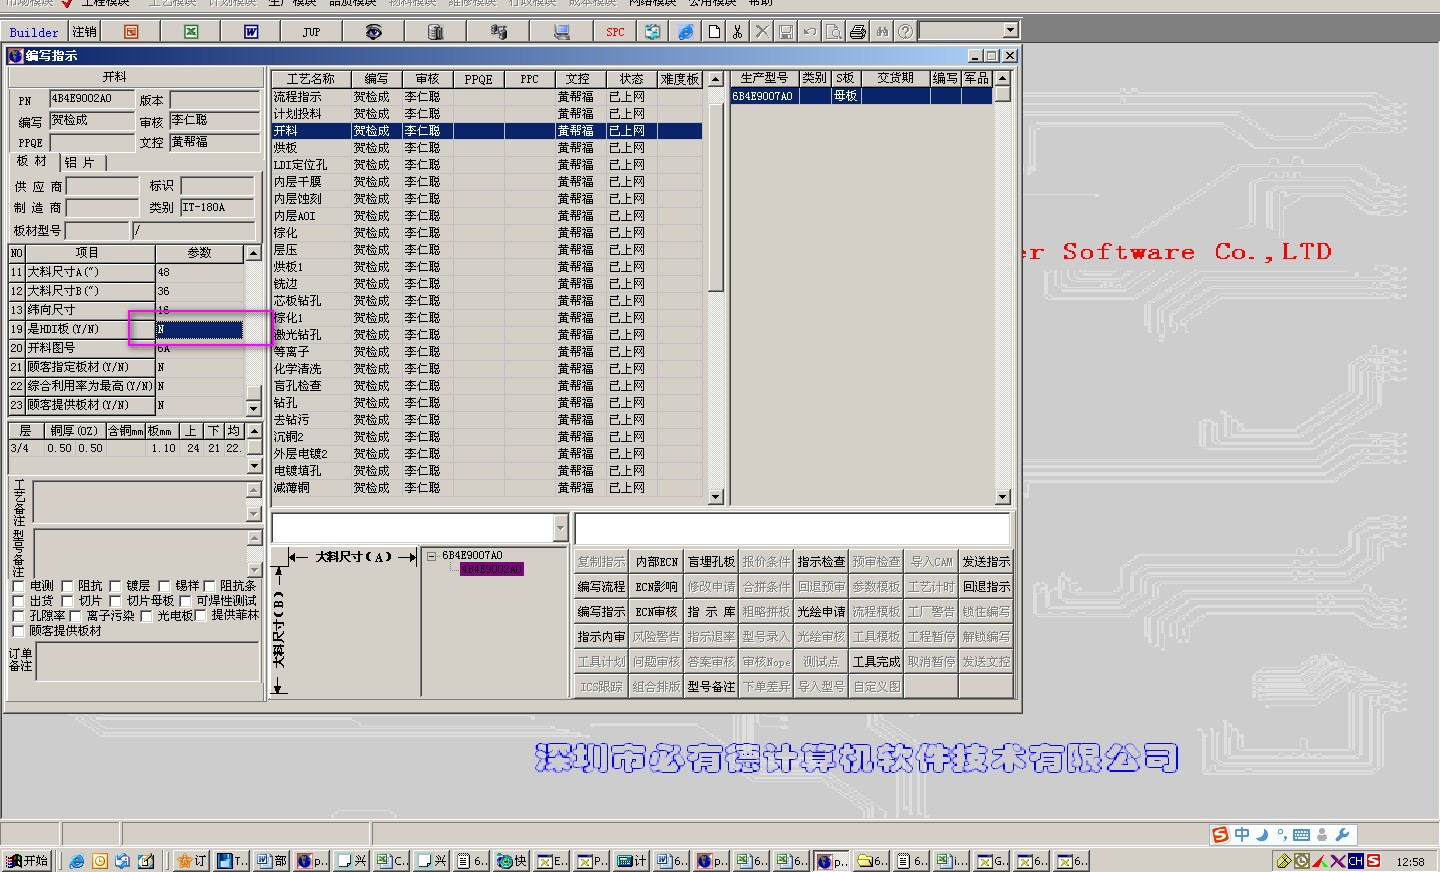Click the binoculars find icon

point(882,32)
